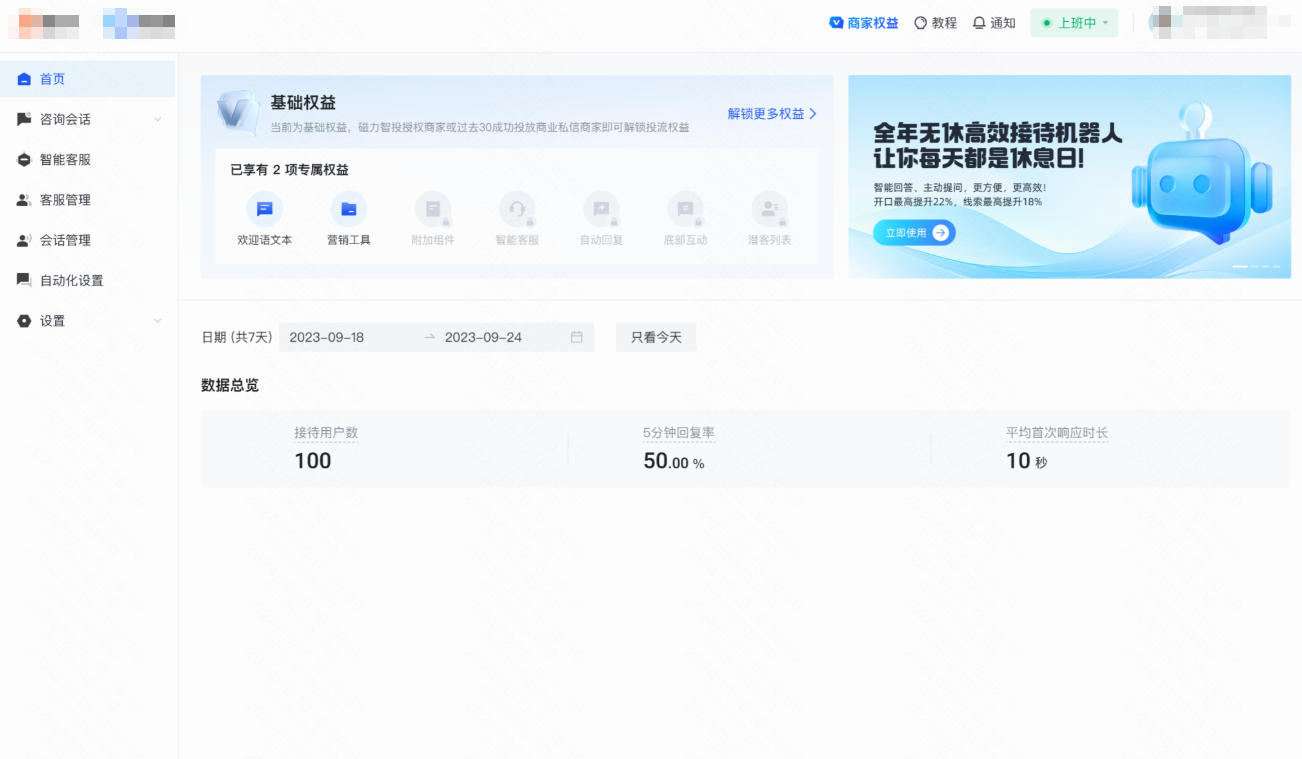
Task: Open the 商家权益 menu item
Action: pyautogui.click(x=863, y=22)
